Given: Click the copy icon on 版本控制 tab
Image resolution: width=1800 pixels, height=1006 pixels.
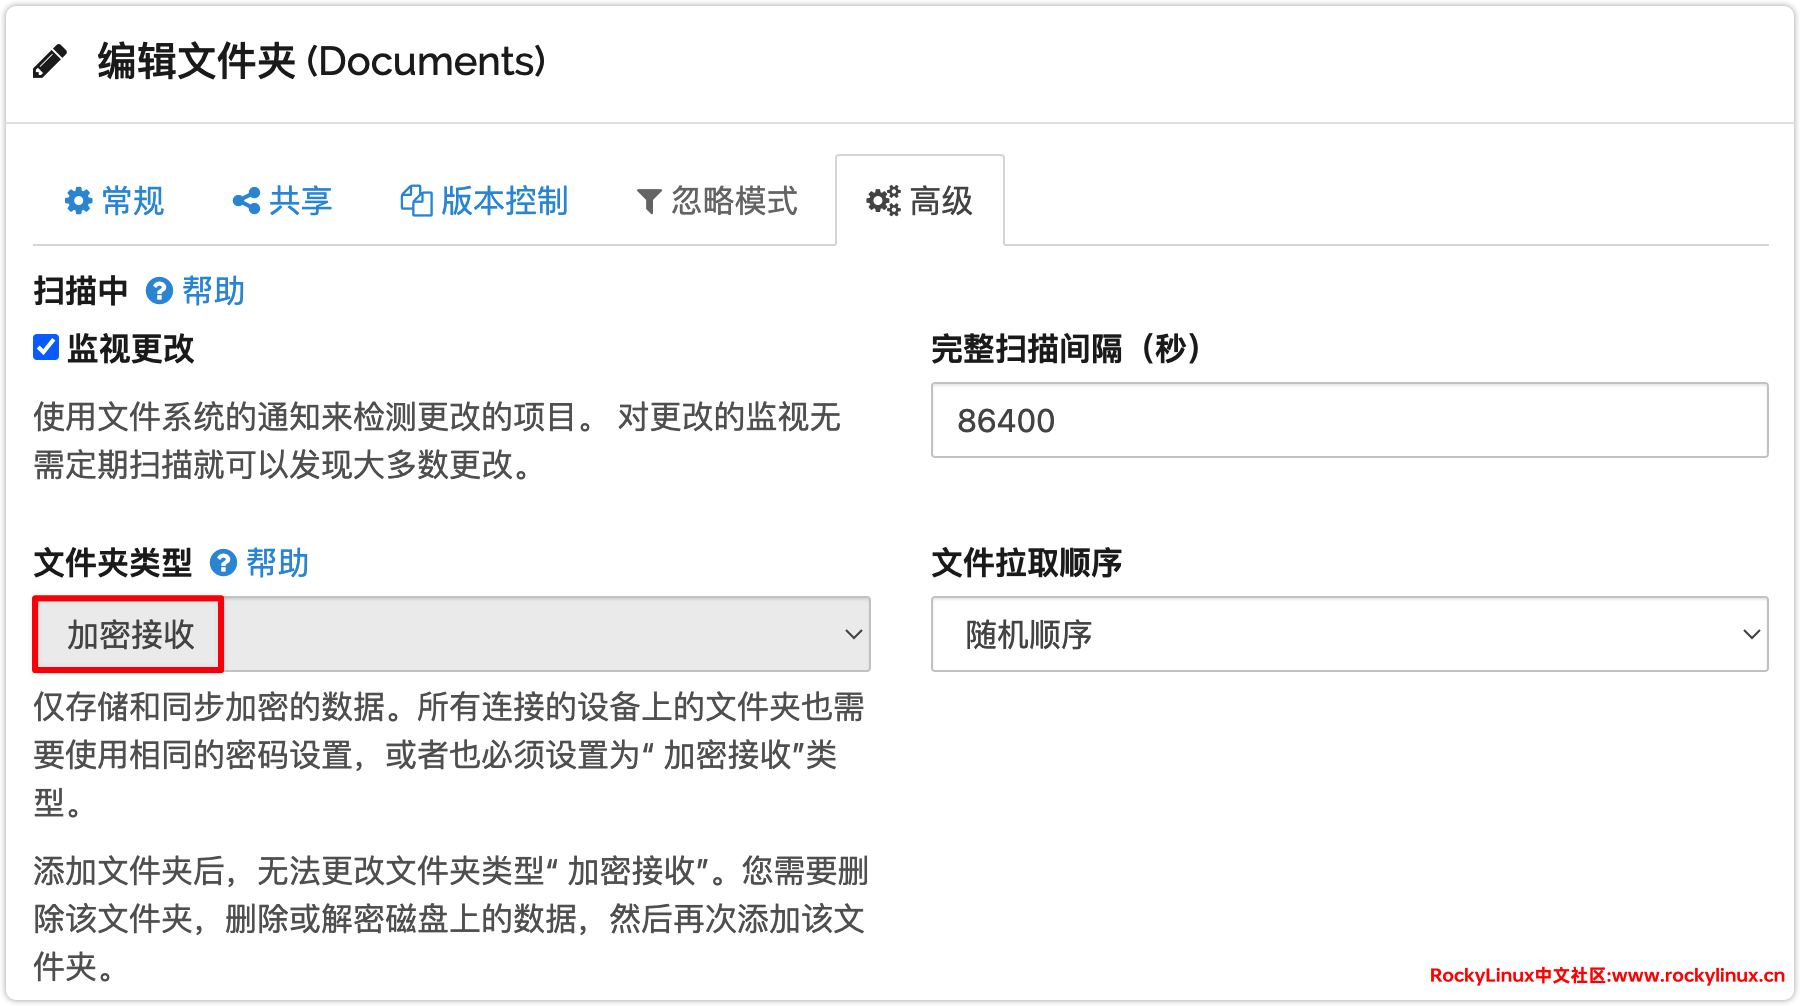Looking at the screenshot, I should [x=415, y=201].
